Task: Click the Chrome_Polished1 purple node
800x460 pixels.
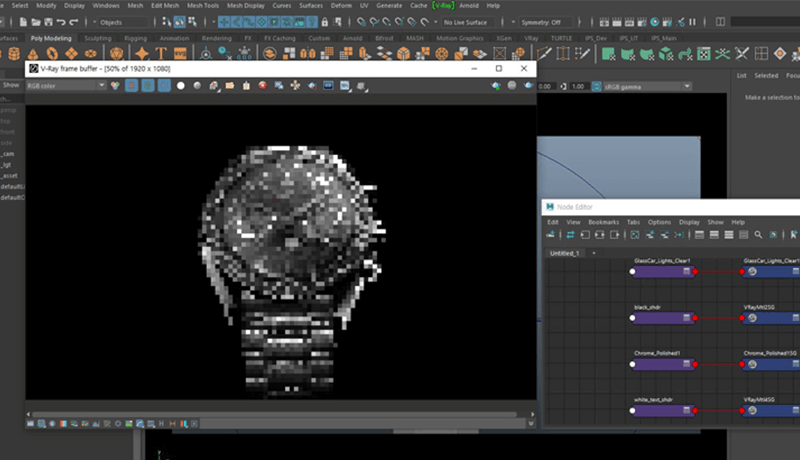Action: (x=663, y=364)
